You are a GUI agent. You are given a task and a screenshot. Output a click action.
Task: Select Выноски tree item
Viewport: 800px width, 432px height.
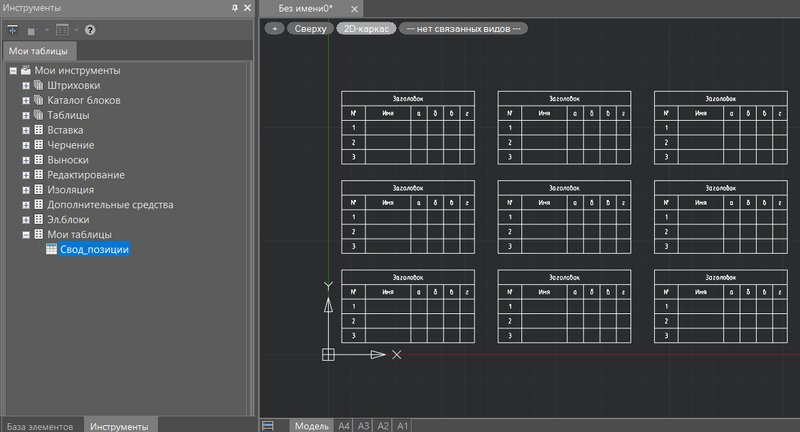(68, 160)
